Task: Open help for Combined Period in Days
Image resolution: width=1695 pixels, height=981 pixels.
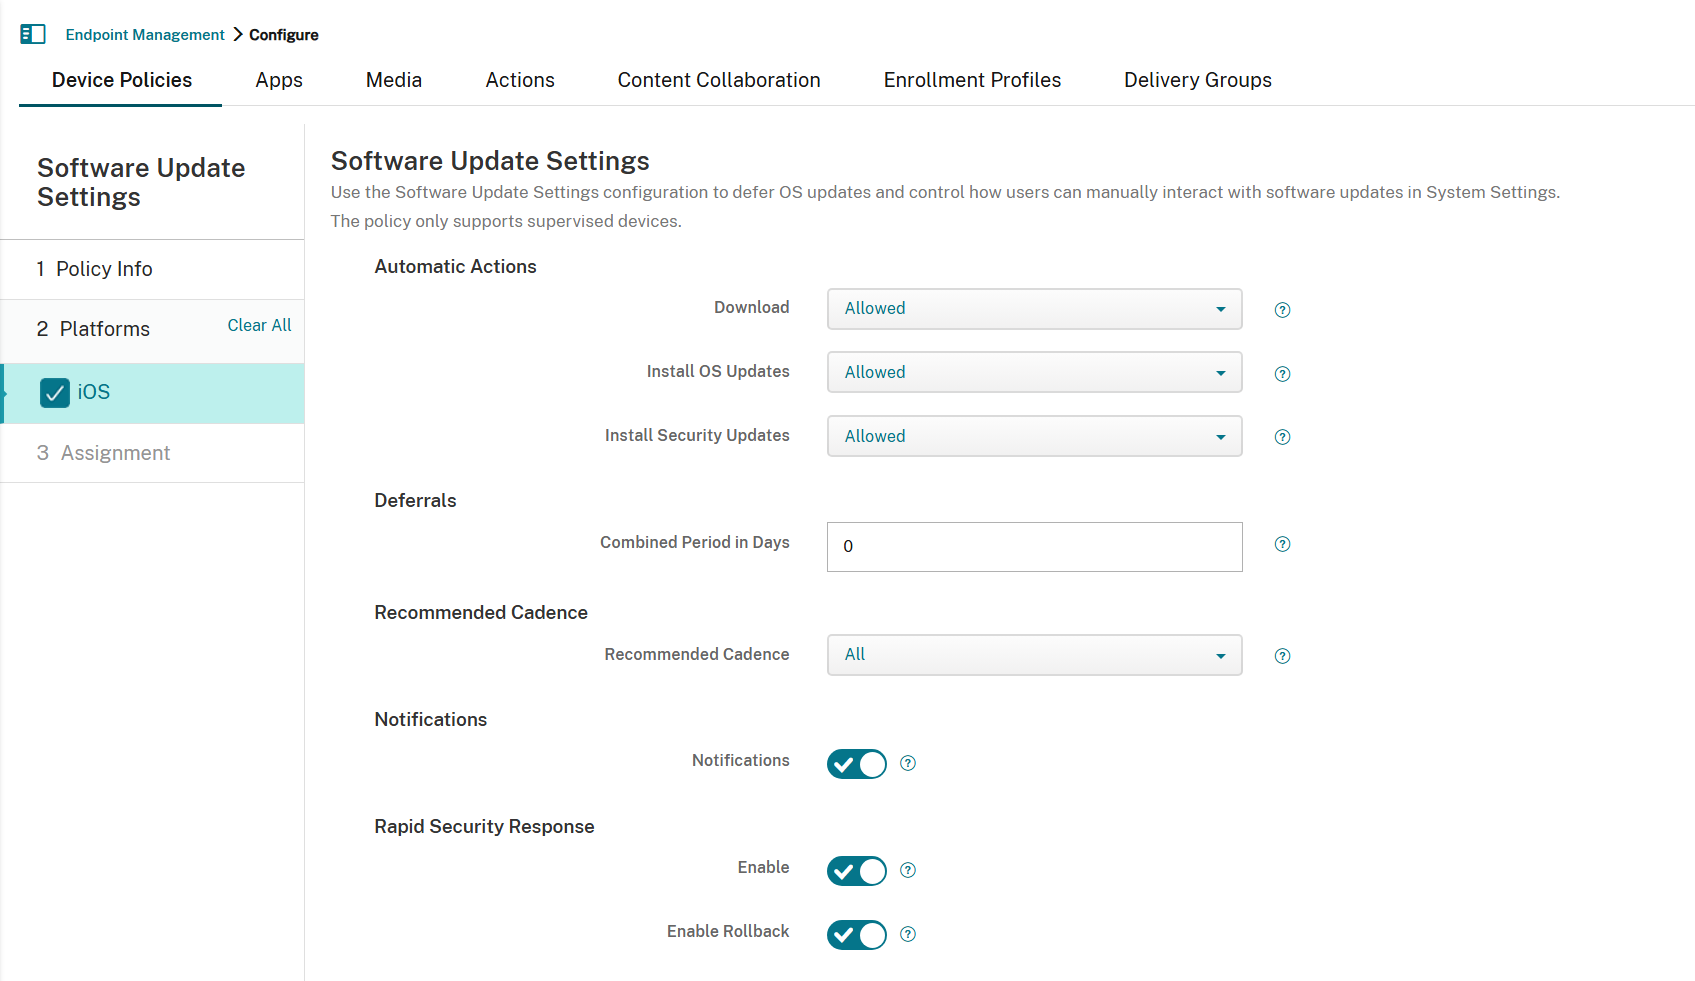Action: pos(1282,544)
